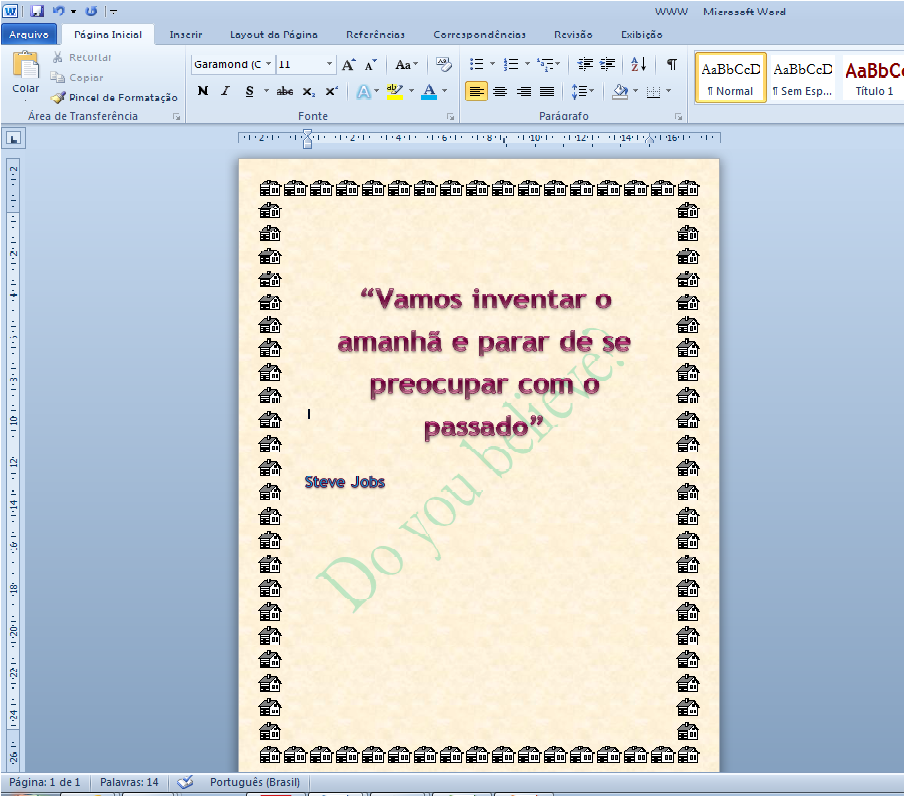Align text to the left

(x=476, y=91)
